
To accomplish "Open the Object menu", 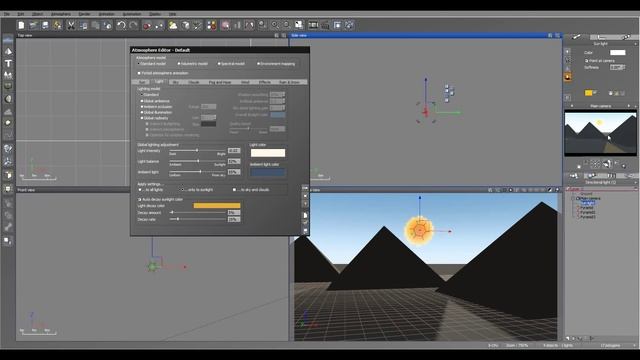I will 37,14.
